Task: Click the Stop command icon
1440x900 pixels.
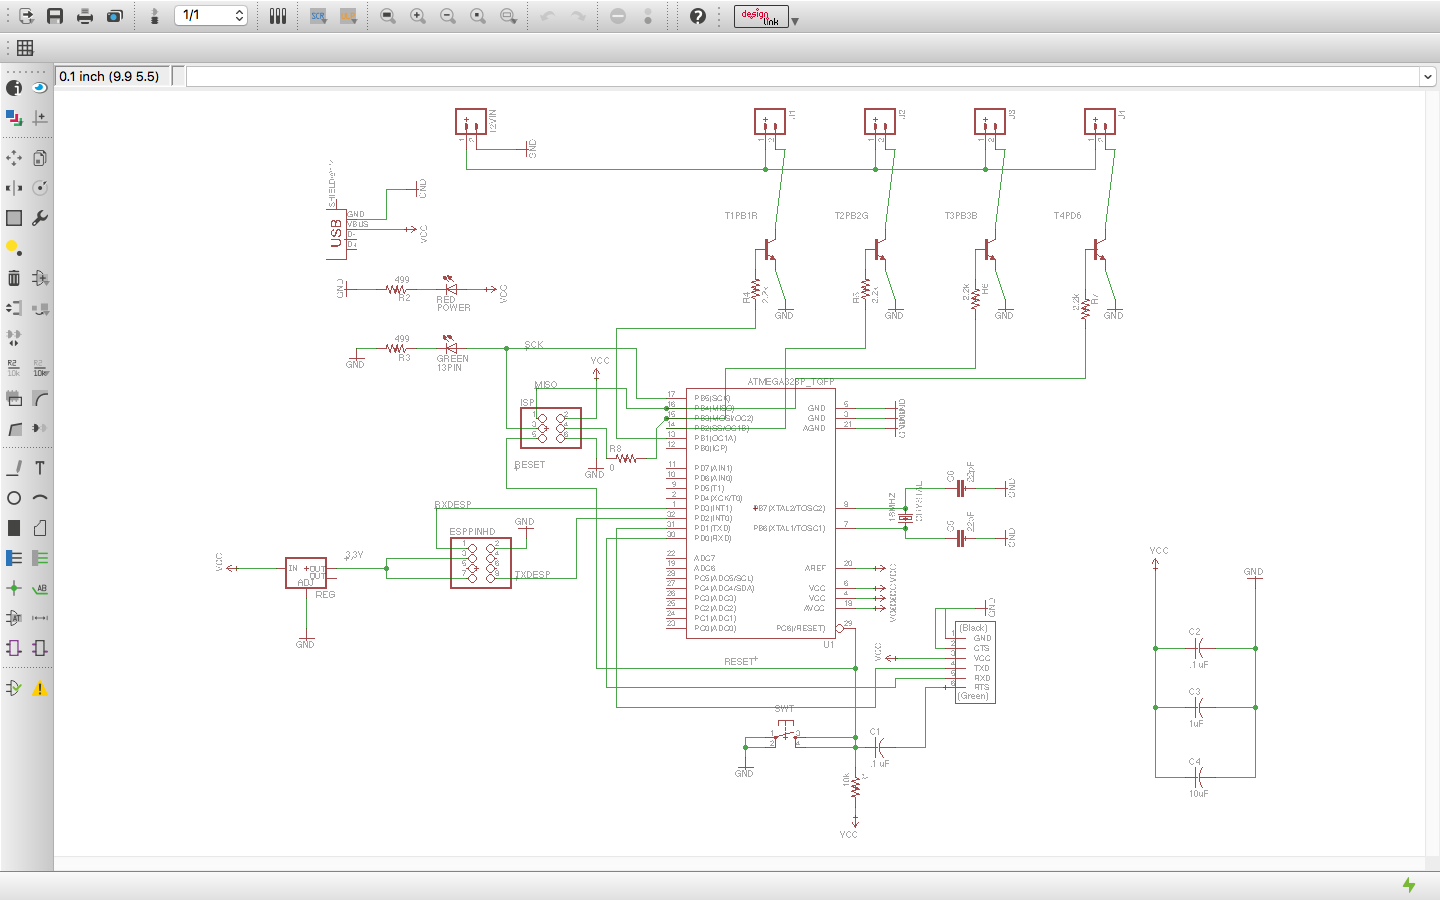Action: tap(618, 16)
